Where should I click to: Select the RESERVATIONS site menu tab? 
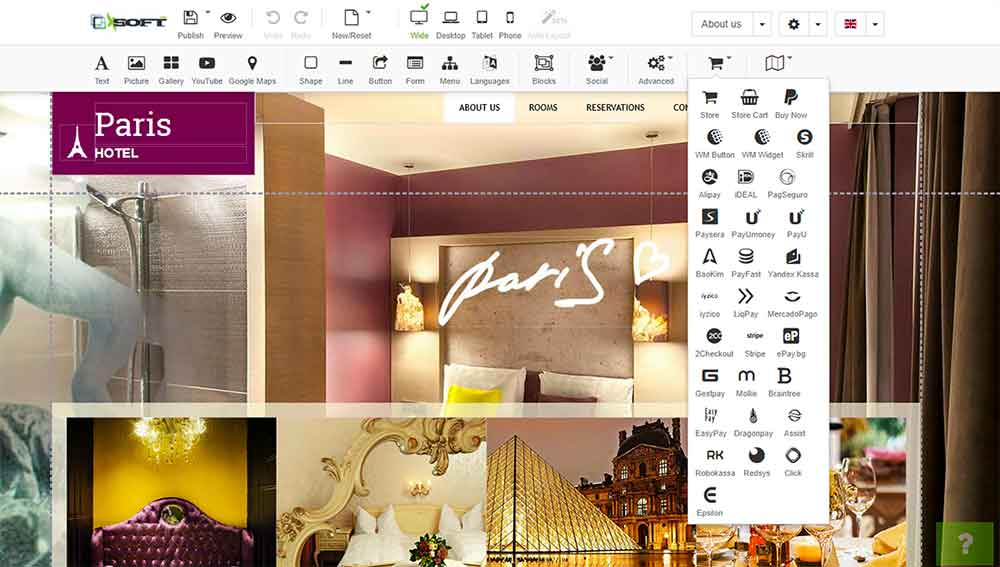[x=615, y=108]
